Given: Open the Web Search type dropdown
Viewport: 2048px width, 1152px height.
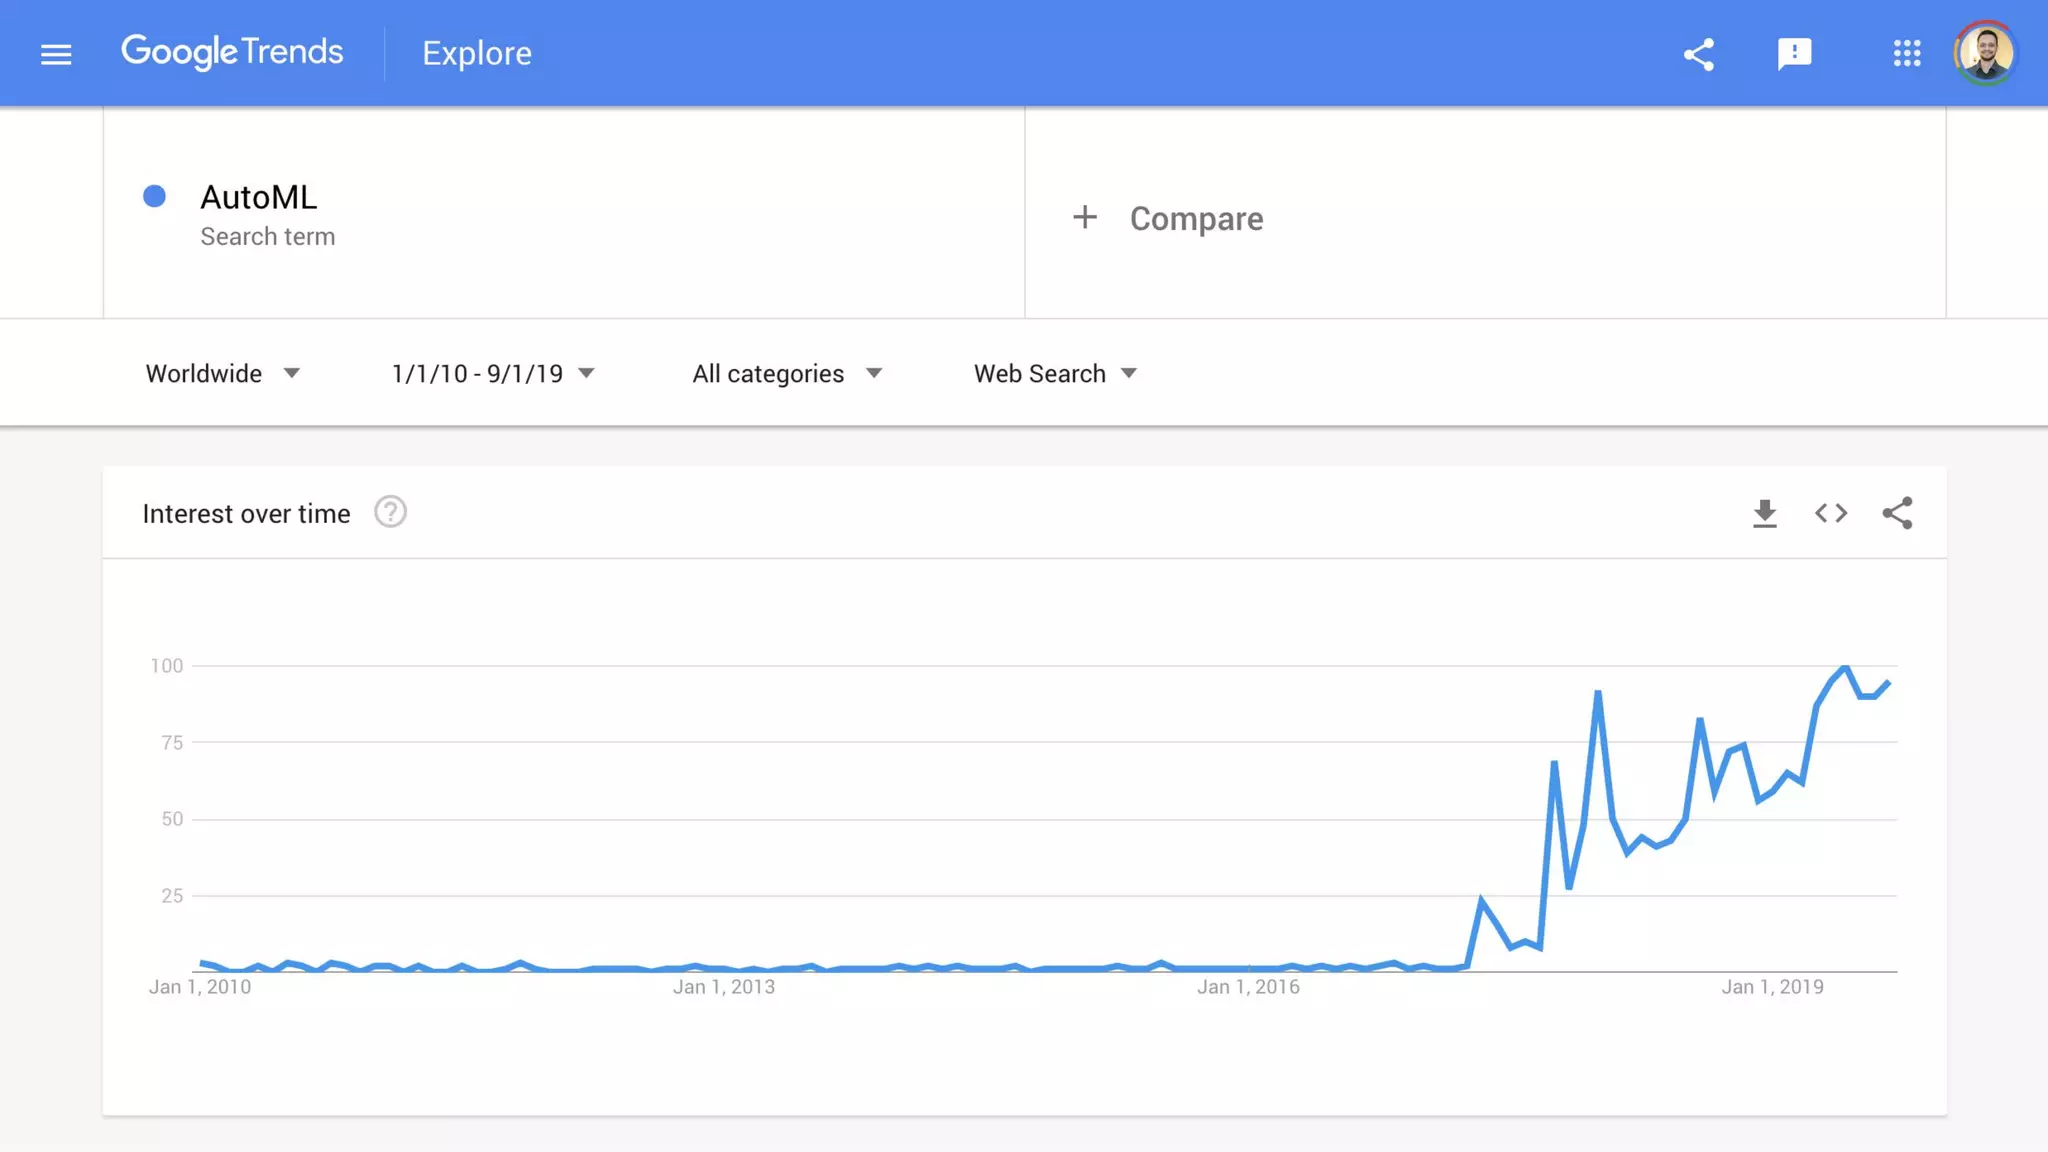Looking at the screenshot, I should tap(1055, 374).
